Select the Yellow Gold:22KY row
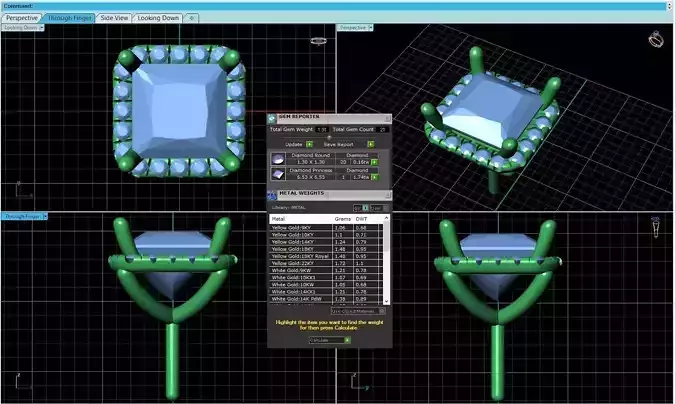 (326, 263)
